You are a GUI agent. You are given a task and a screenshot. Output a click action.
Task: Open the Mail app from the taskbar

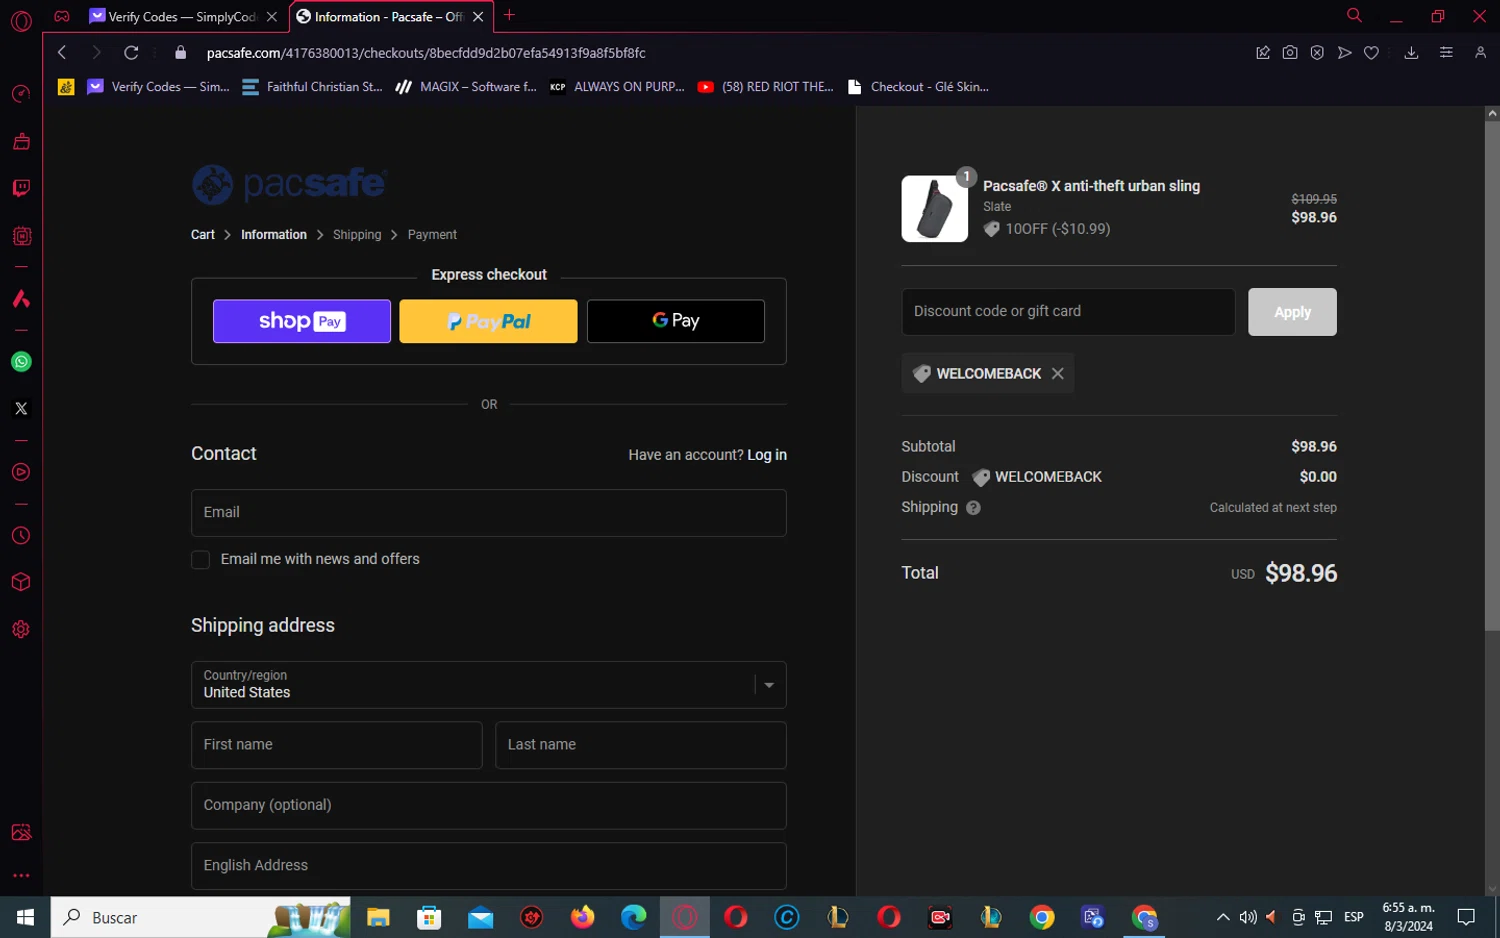pos(480,917)
